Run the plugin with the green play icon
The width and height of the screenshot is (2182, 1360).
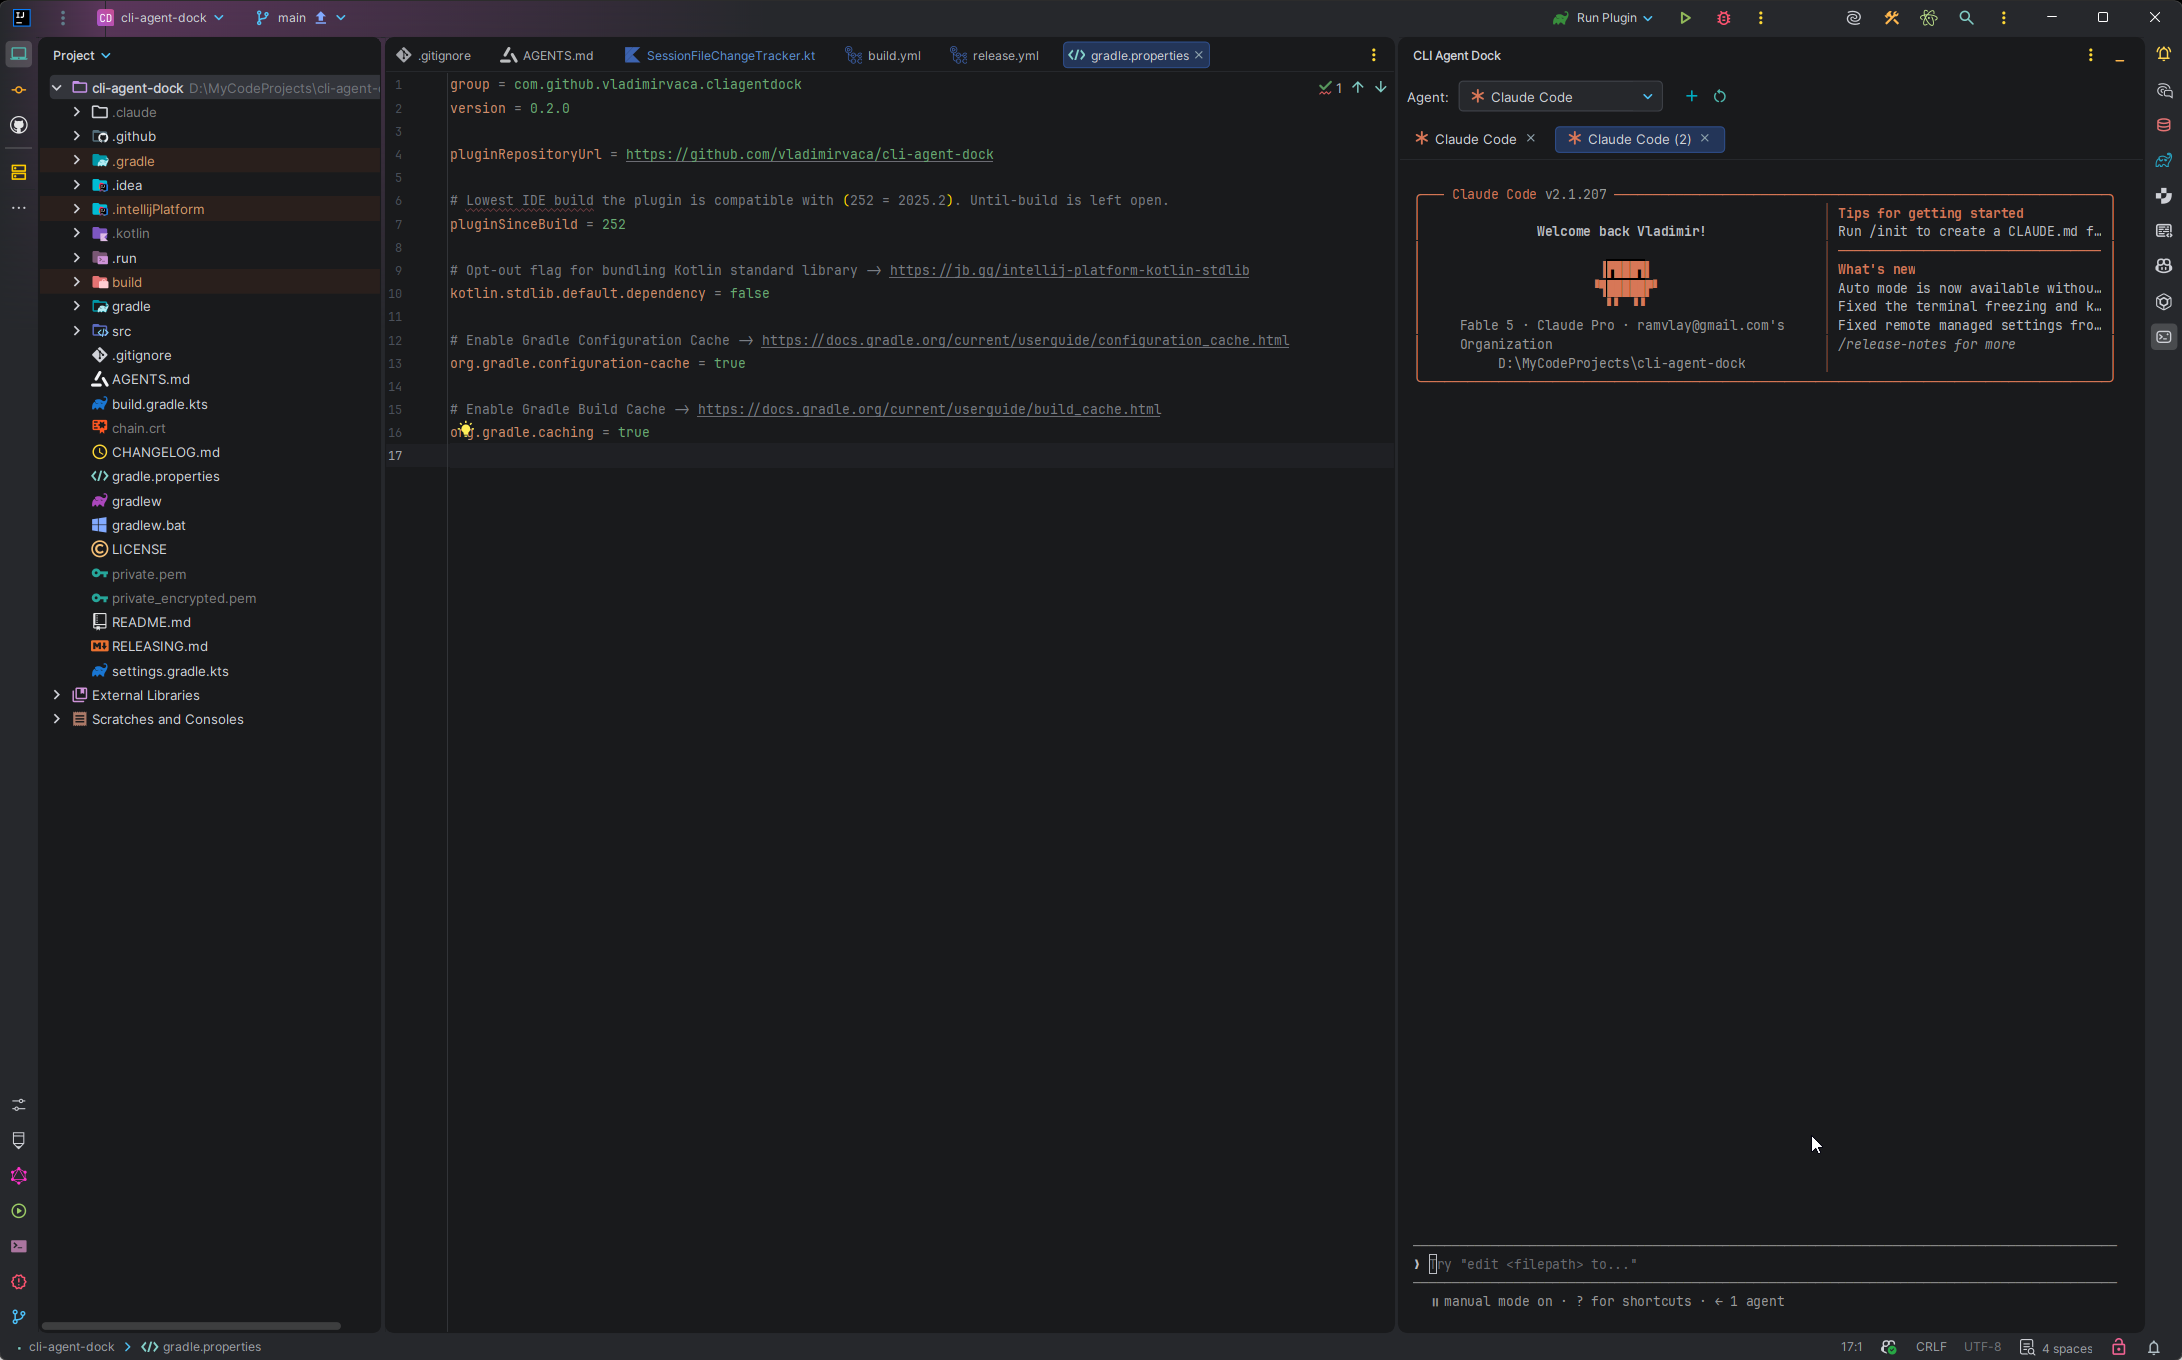[1685, 18]
